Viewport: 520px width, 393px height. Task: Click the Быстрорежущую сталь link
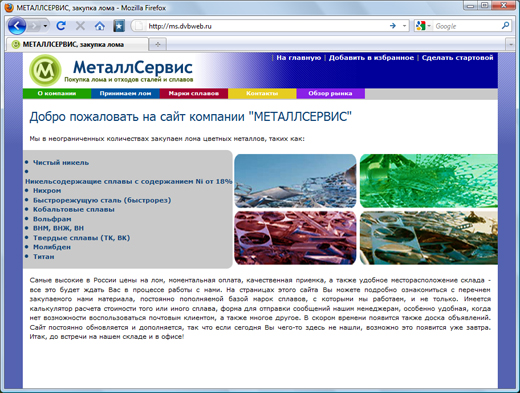click(x=102, y=200)
